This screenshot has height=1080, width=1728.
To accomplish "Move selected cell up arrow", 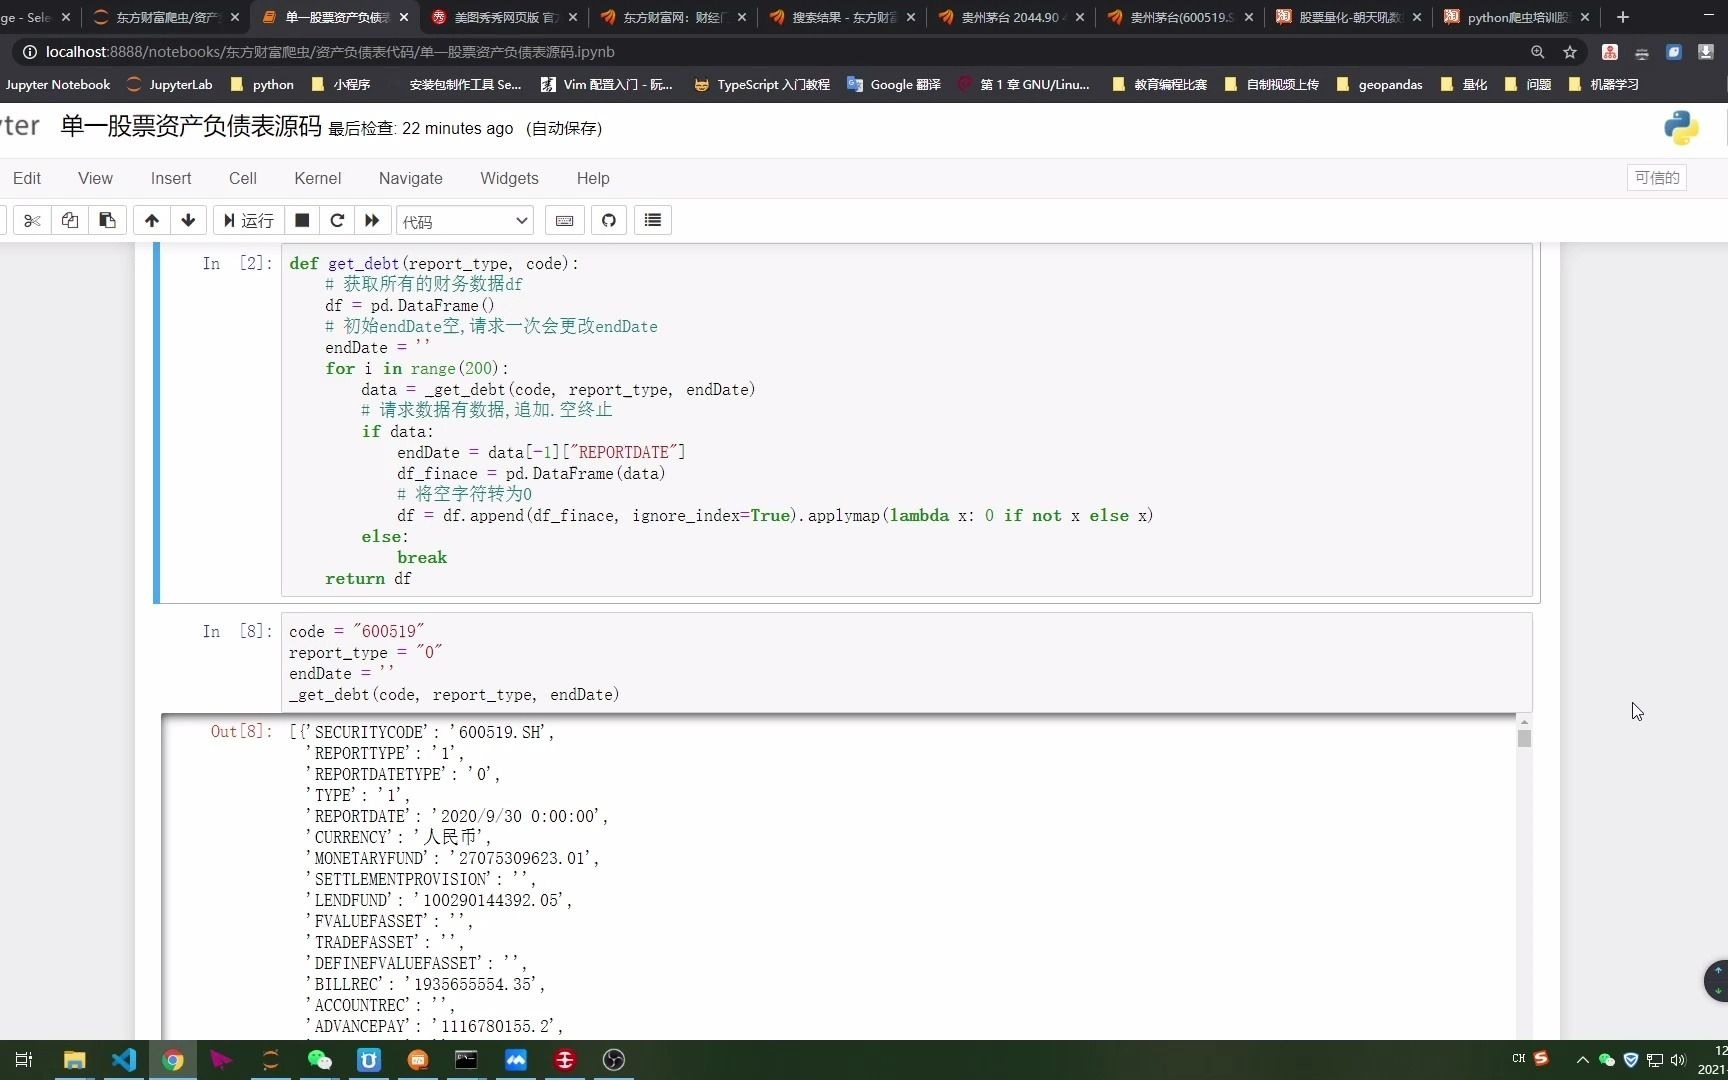I will [152, 220].
